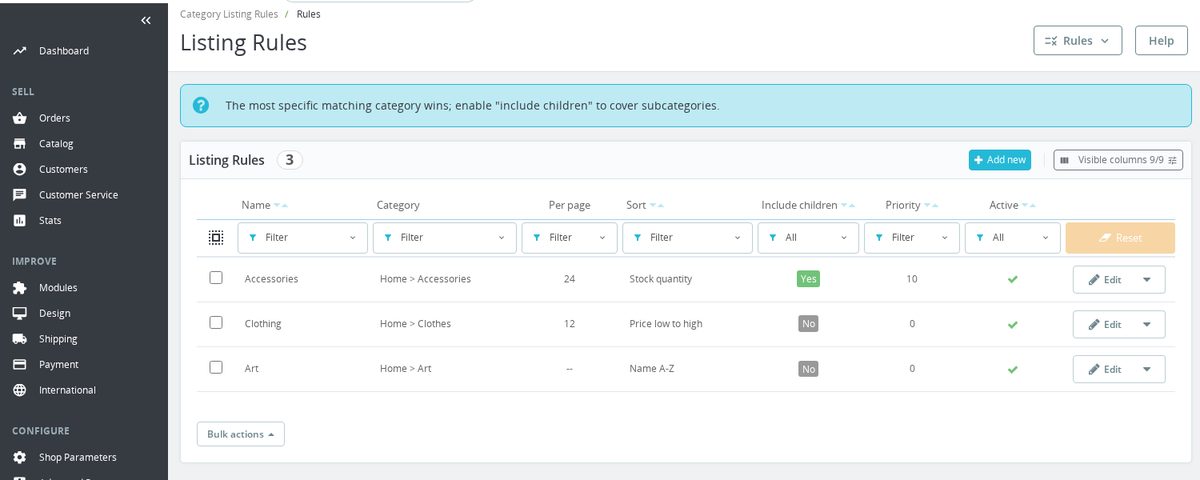Screen dimensions: 1200x480
Task: Open the Category filter dropdown
Action: point(444,238)
